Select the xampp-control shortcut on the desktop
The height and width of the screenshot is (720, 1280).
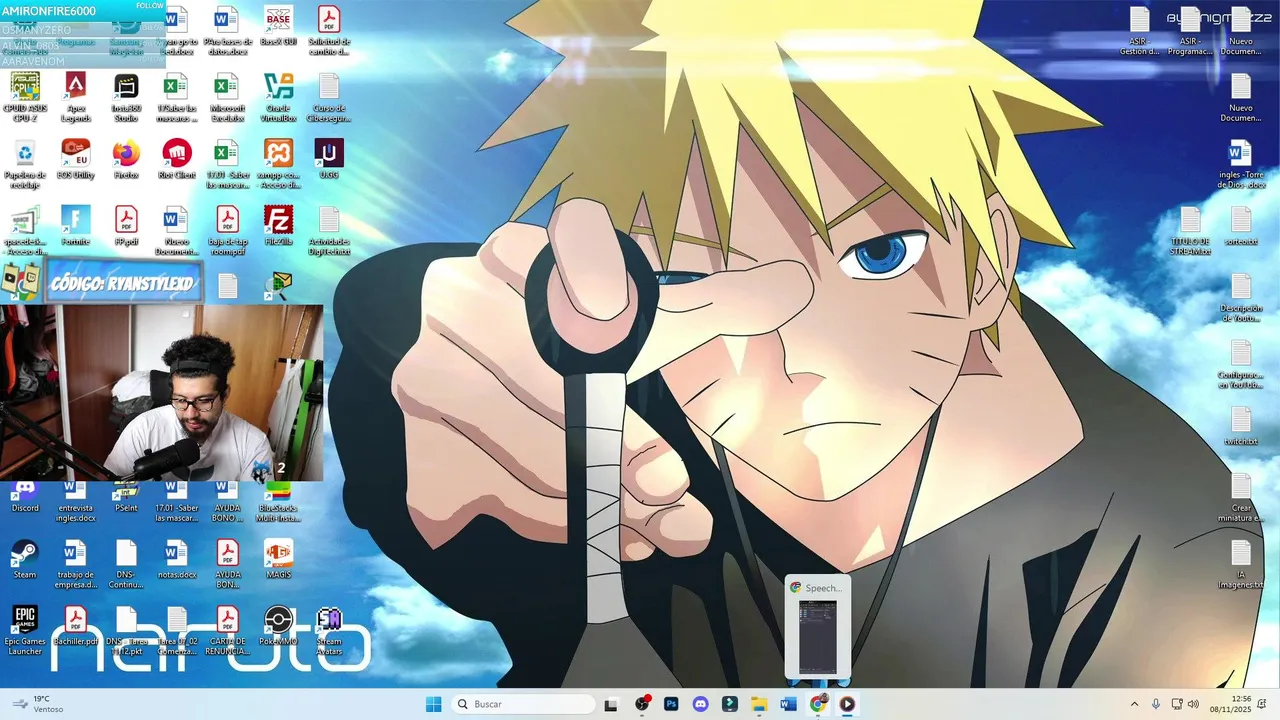pyautogui.click(x=278, y=164)
